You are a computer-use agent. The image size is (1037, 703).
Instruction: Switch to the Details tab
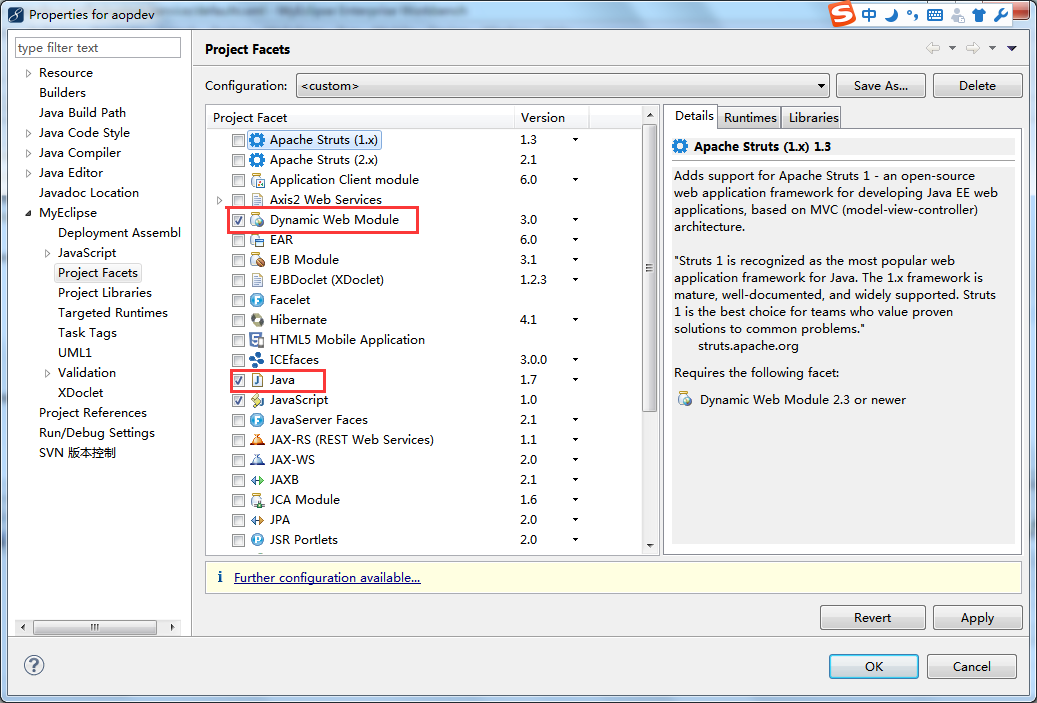point(694,116)
